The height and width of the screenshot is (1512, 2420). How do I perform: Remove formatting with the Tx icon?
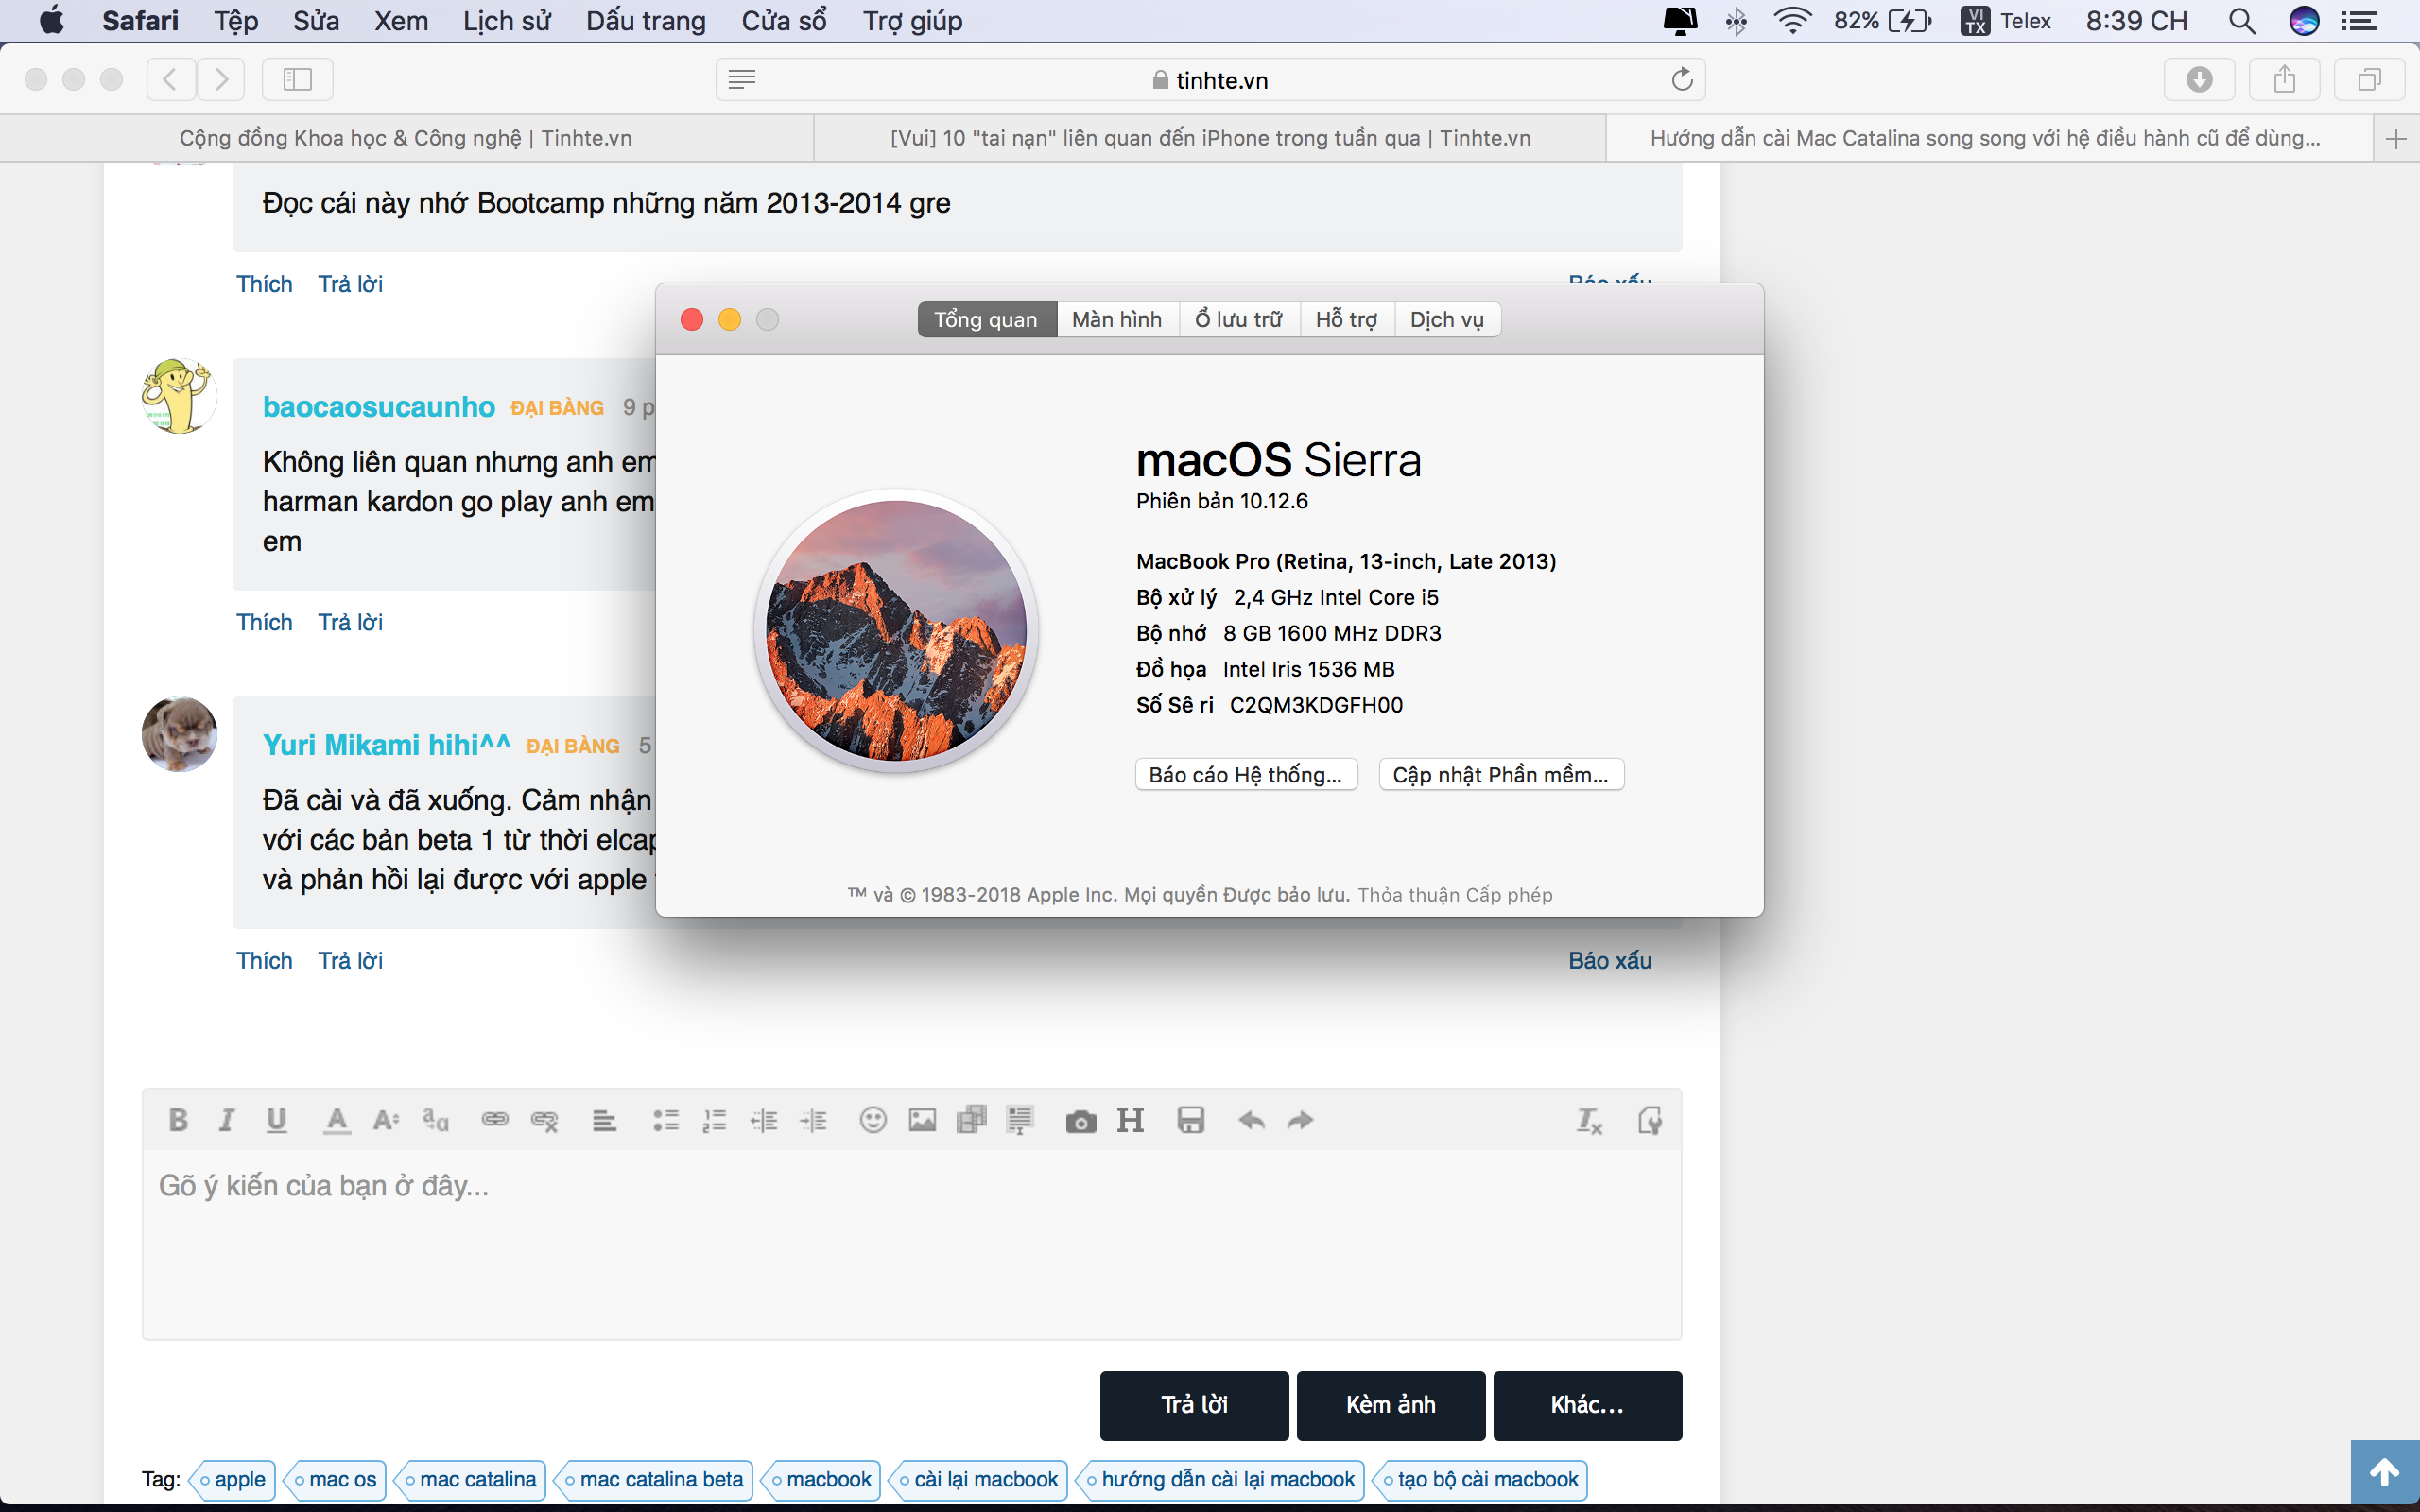(1589, 1121)
